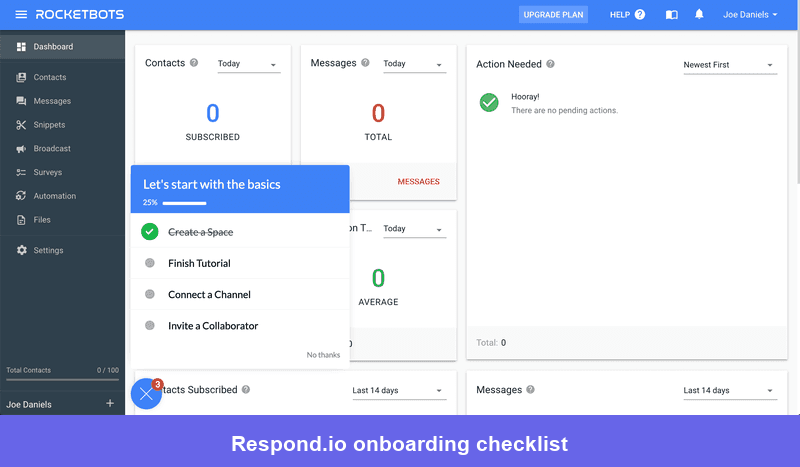Viewport: 800px width, 467px height.
Task: Click the Contacts sidebar icon
Action: point(21,77)
